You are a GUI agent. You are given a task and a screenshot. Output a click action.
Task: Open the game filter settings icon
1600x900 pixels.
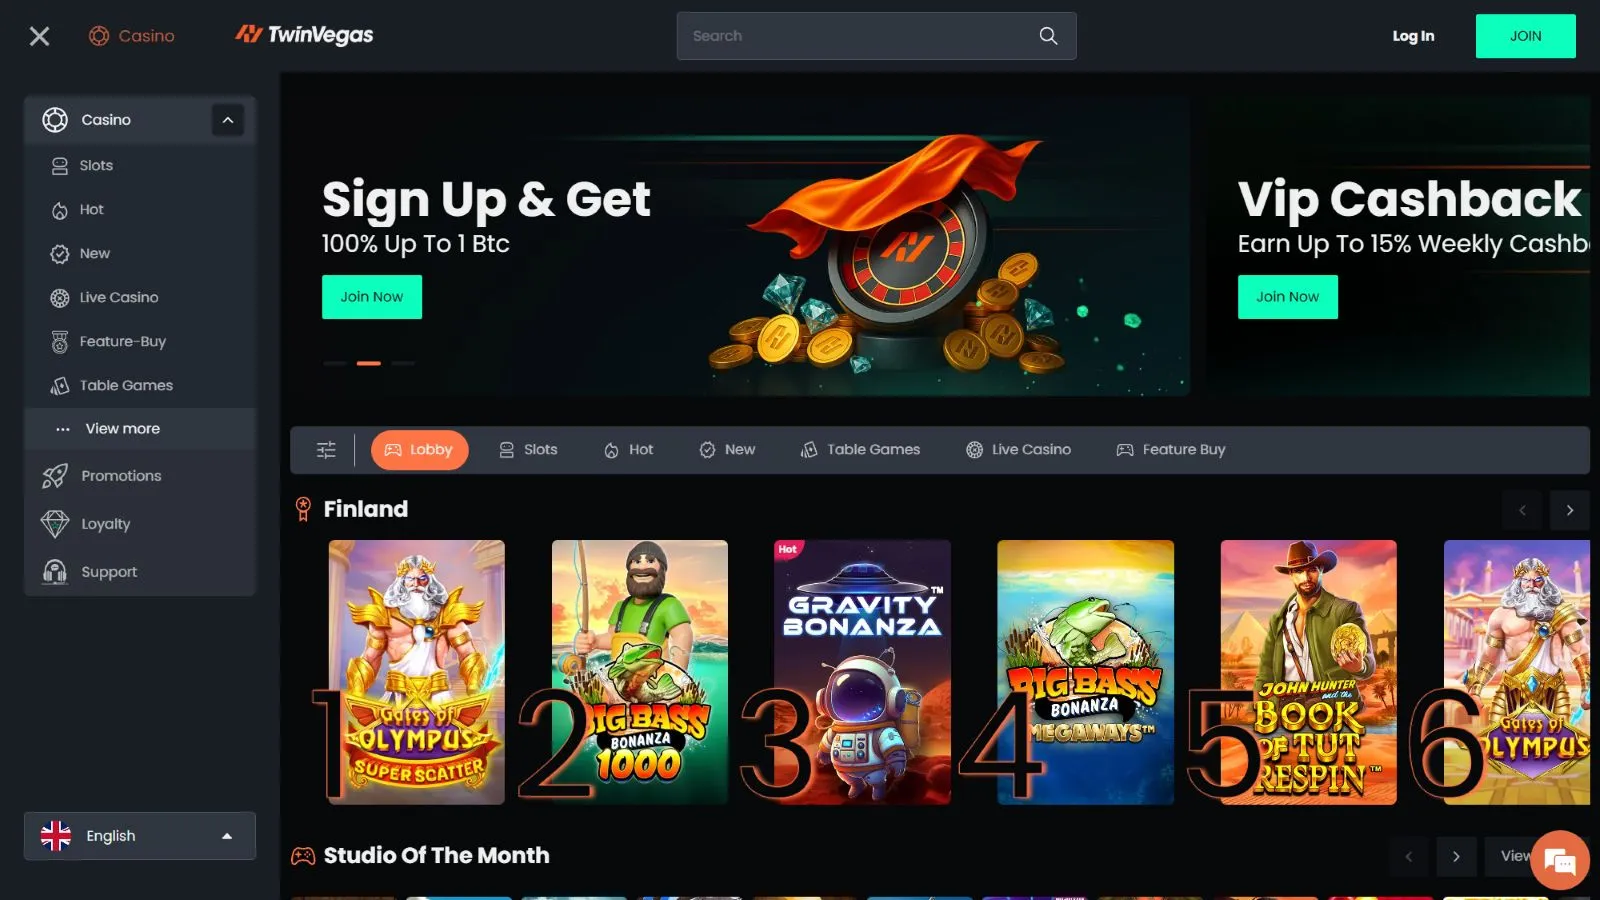point(326,450)
